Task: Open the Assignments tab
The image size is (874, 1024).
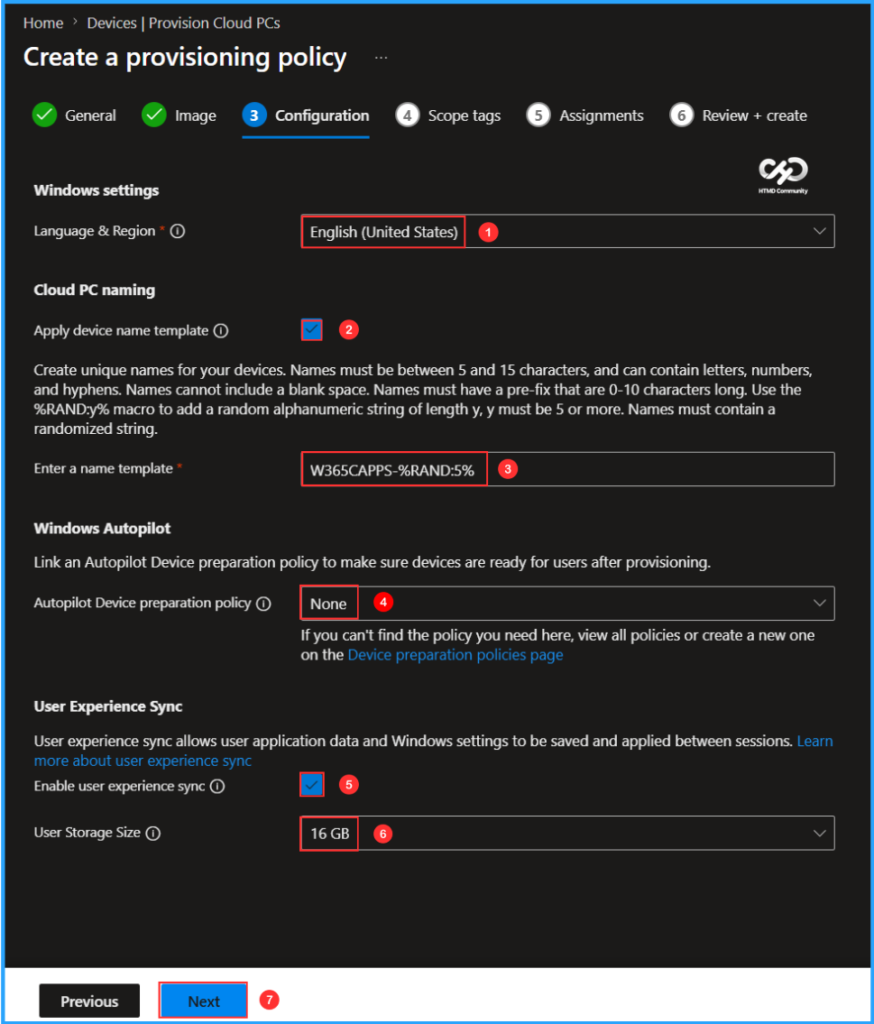Action: [x=585, y=116]
